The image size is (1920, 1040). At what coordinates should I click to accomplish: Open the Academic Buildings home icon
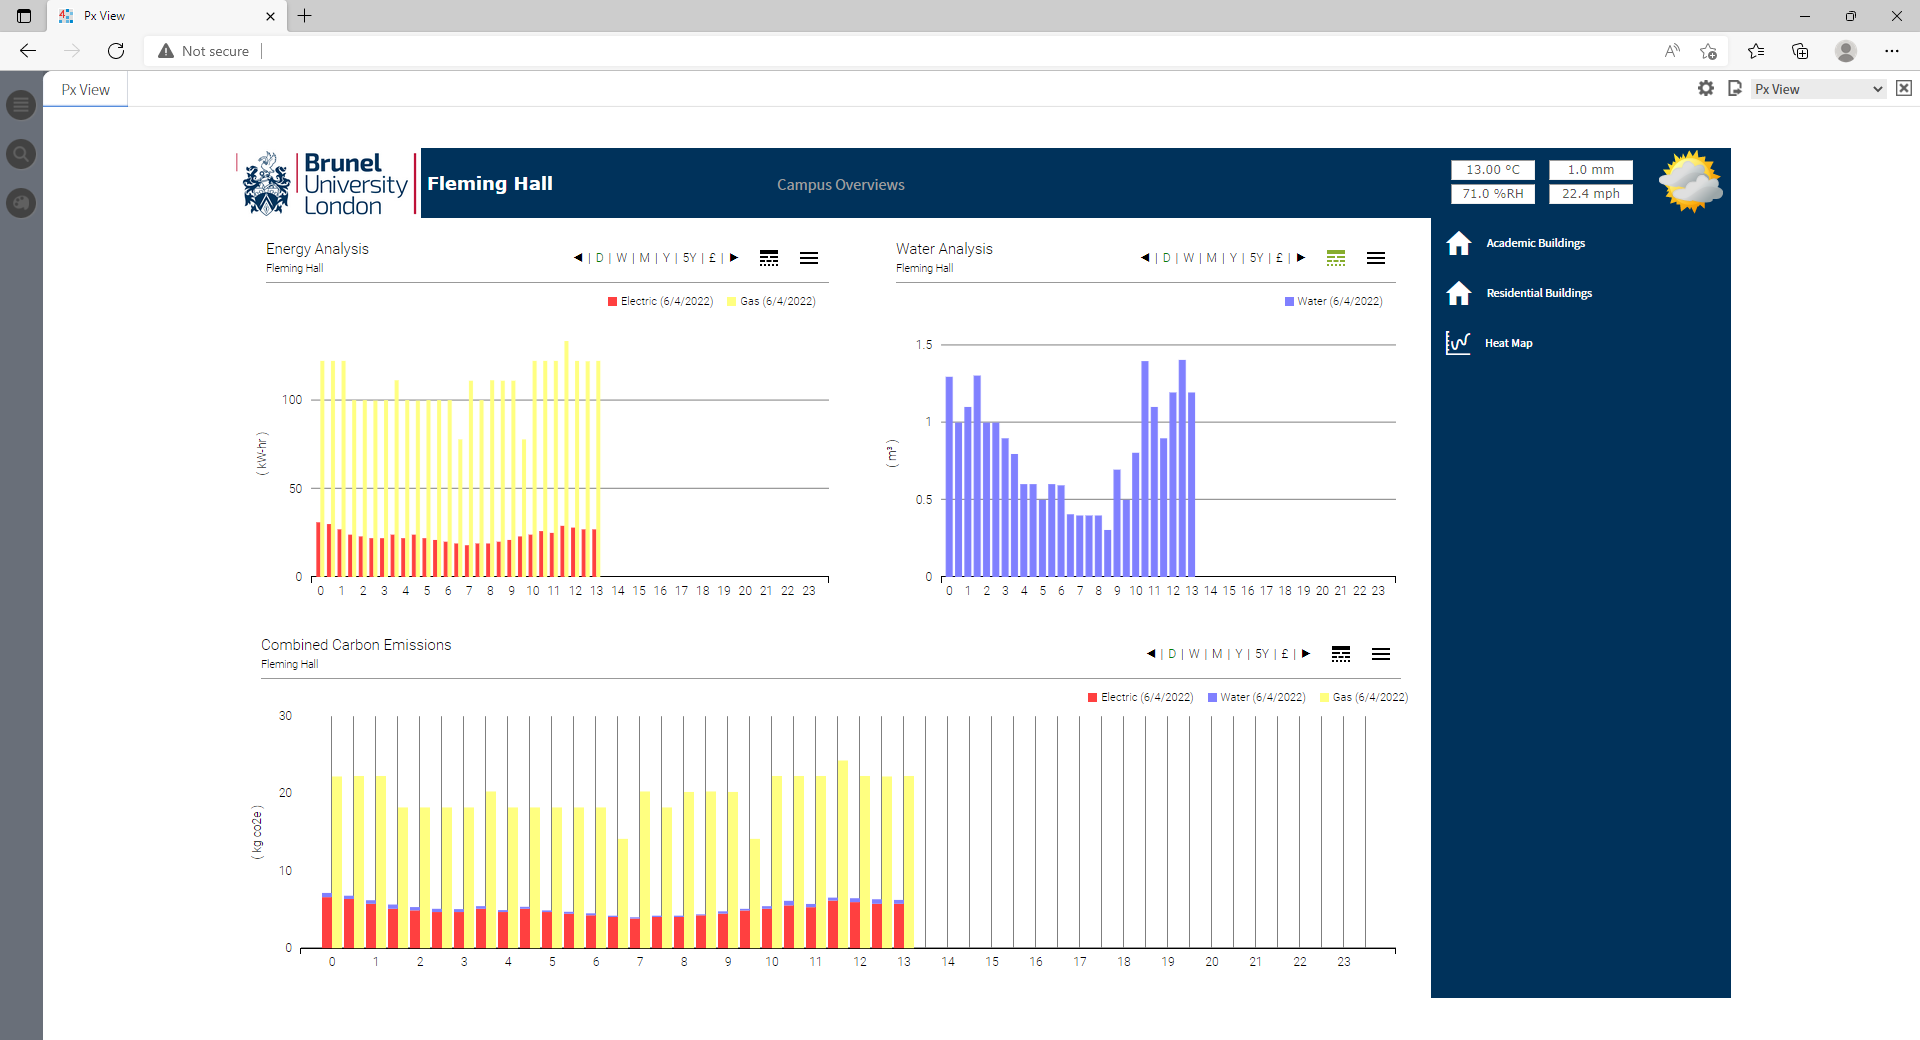[x=1458, y=243]
